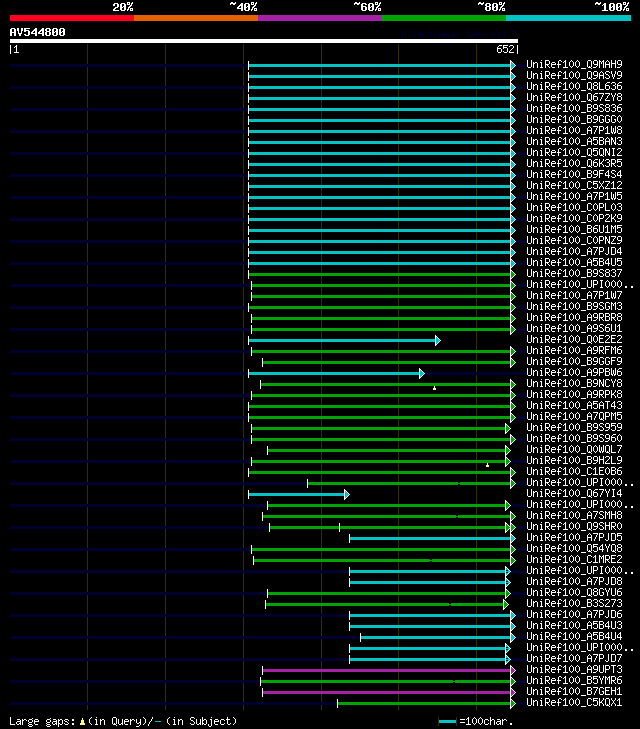640x729 pixels.
Task: Click the cyan alignment bar for A9PBW6
Action: [x=336, y=374]
